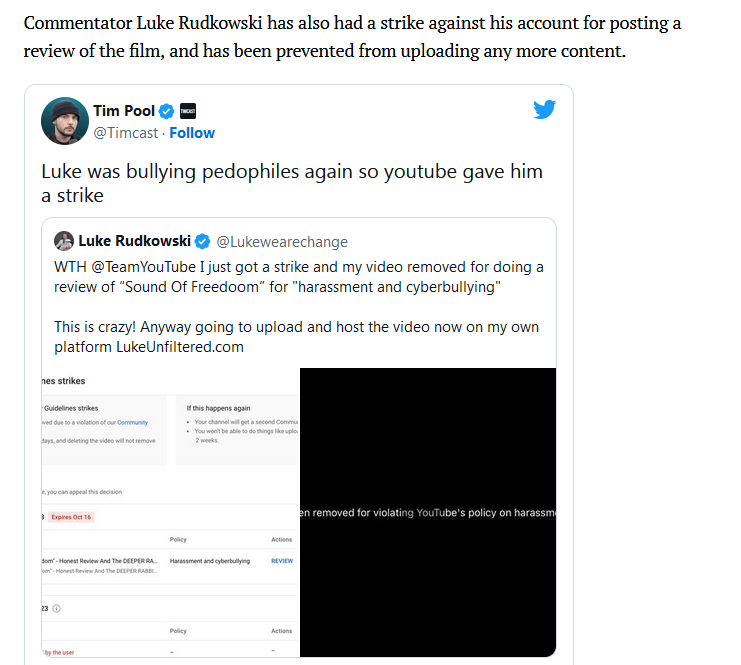The height and width of the screenshot is (665, 741).
Task: Open the YouTube strikes page screenshot
Action: (x=171, y=512)
